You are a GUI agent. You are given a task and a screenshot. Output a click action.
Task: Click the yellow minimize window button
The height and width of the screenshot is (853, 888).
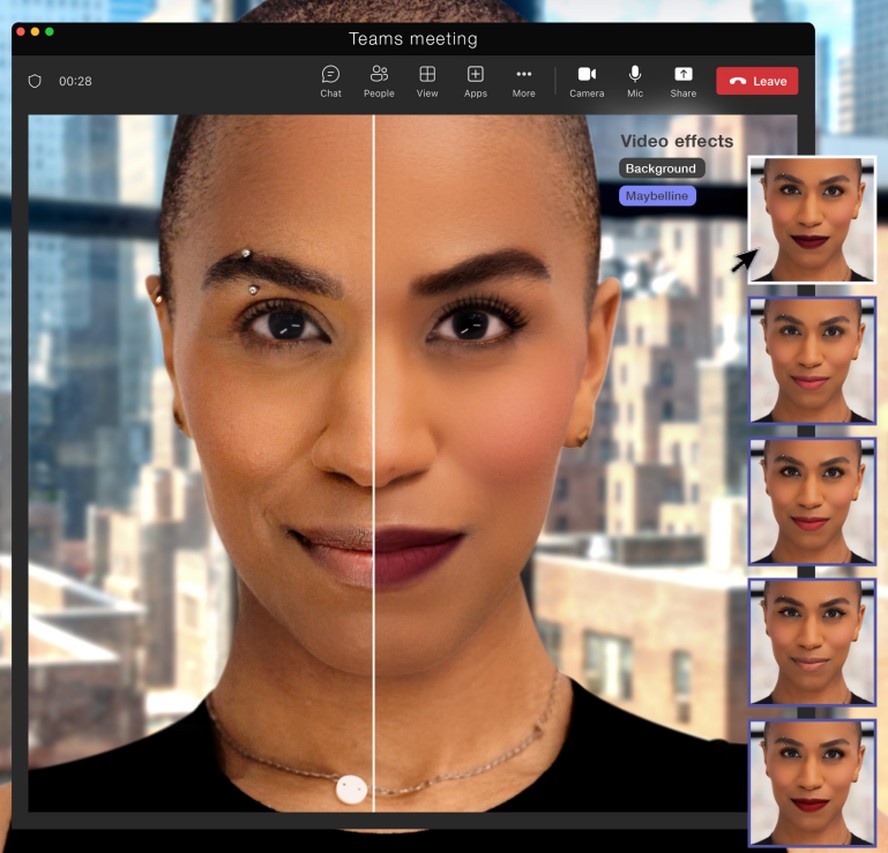(x=35, y=32)
